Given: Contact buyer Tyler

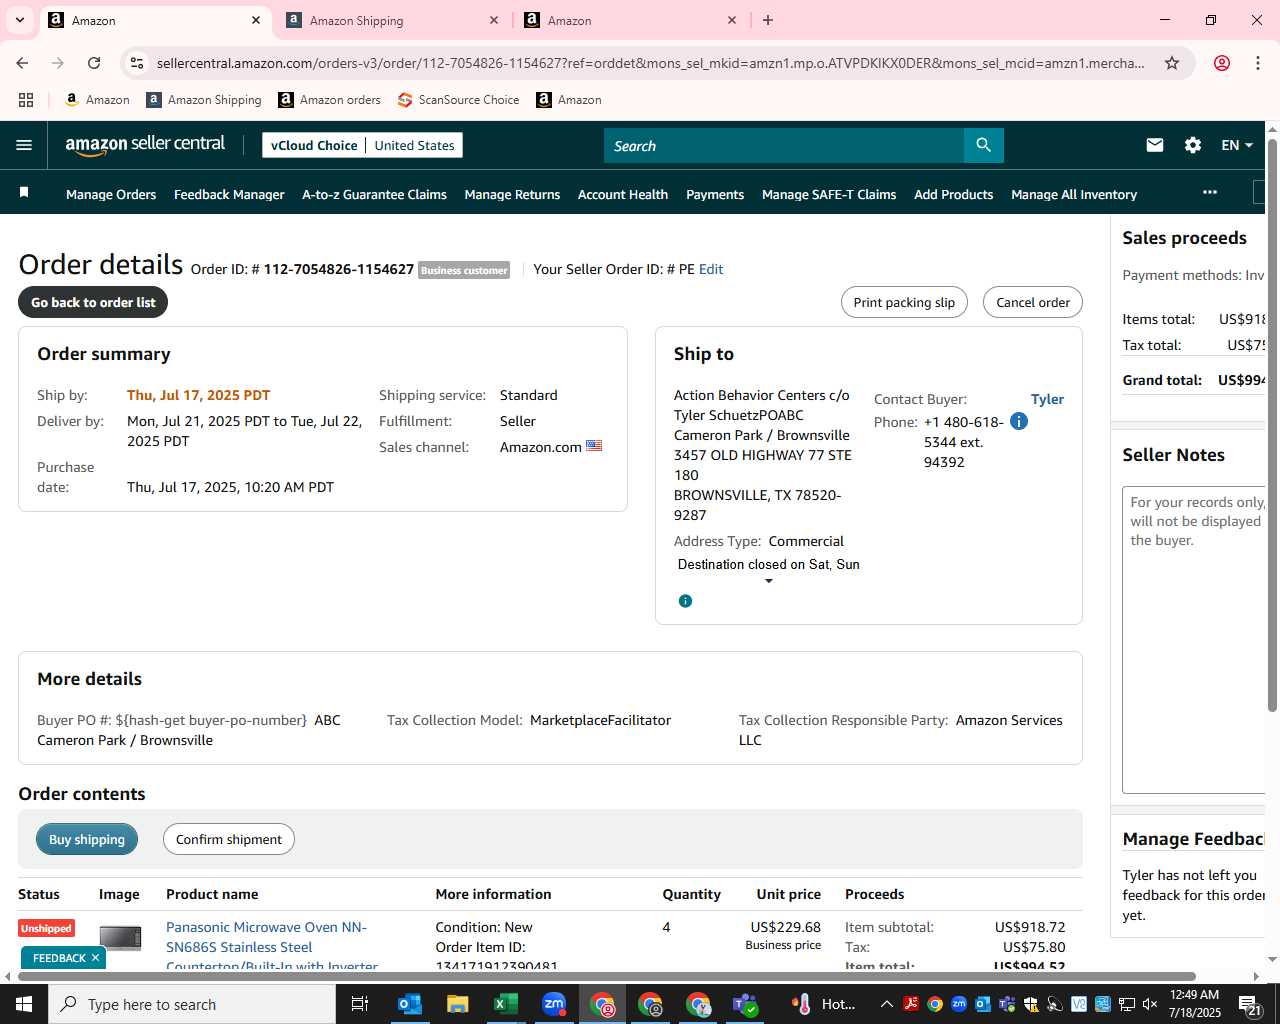Looking at the screenshot, I should (1047, 399).
